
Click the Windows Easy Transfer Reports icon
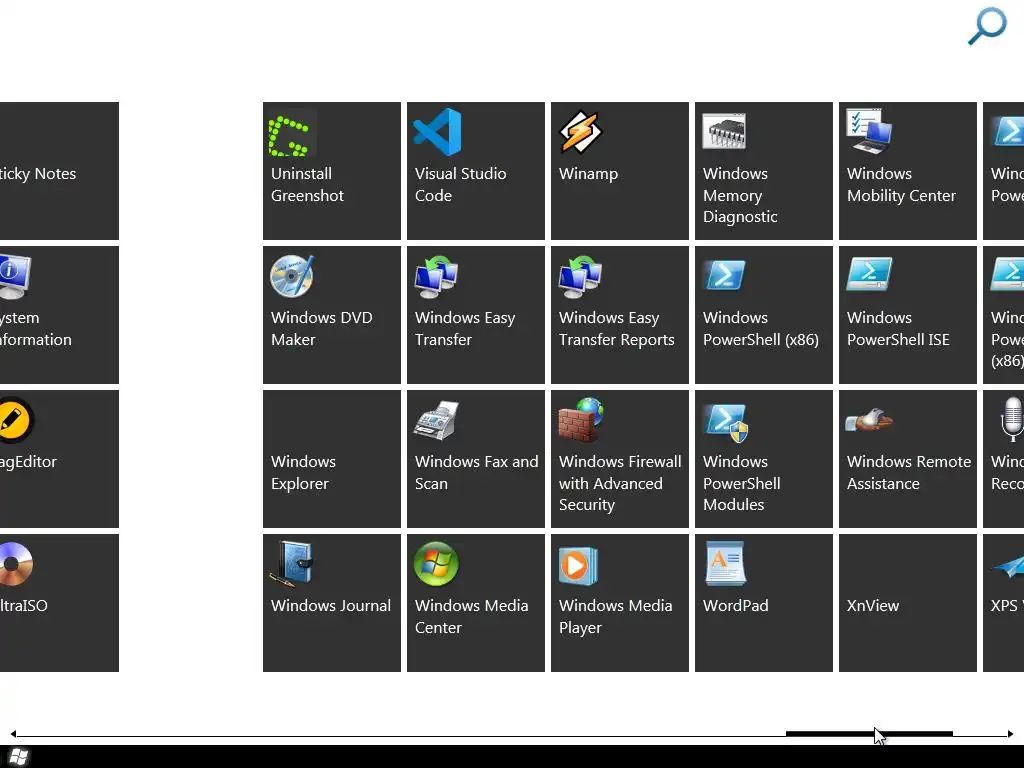(580, 276)
